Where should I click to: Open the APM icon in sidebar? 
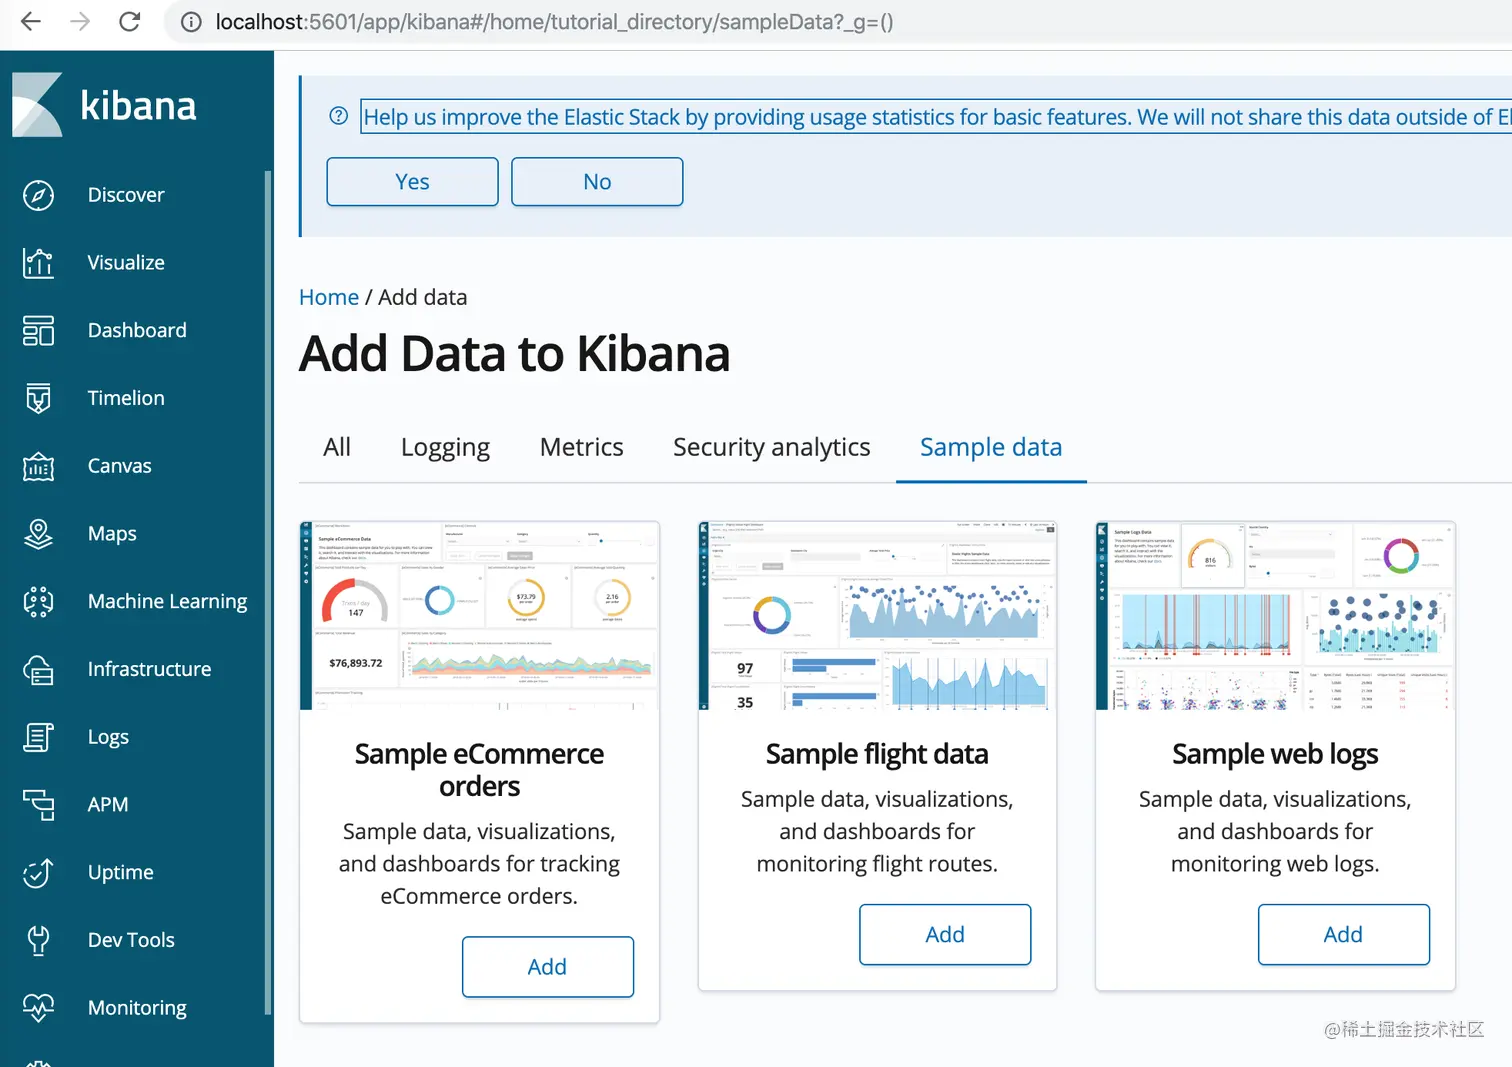point(38,805)
